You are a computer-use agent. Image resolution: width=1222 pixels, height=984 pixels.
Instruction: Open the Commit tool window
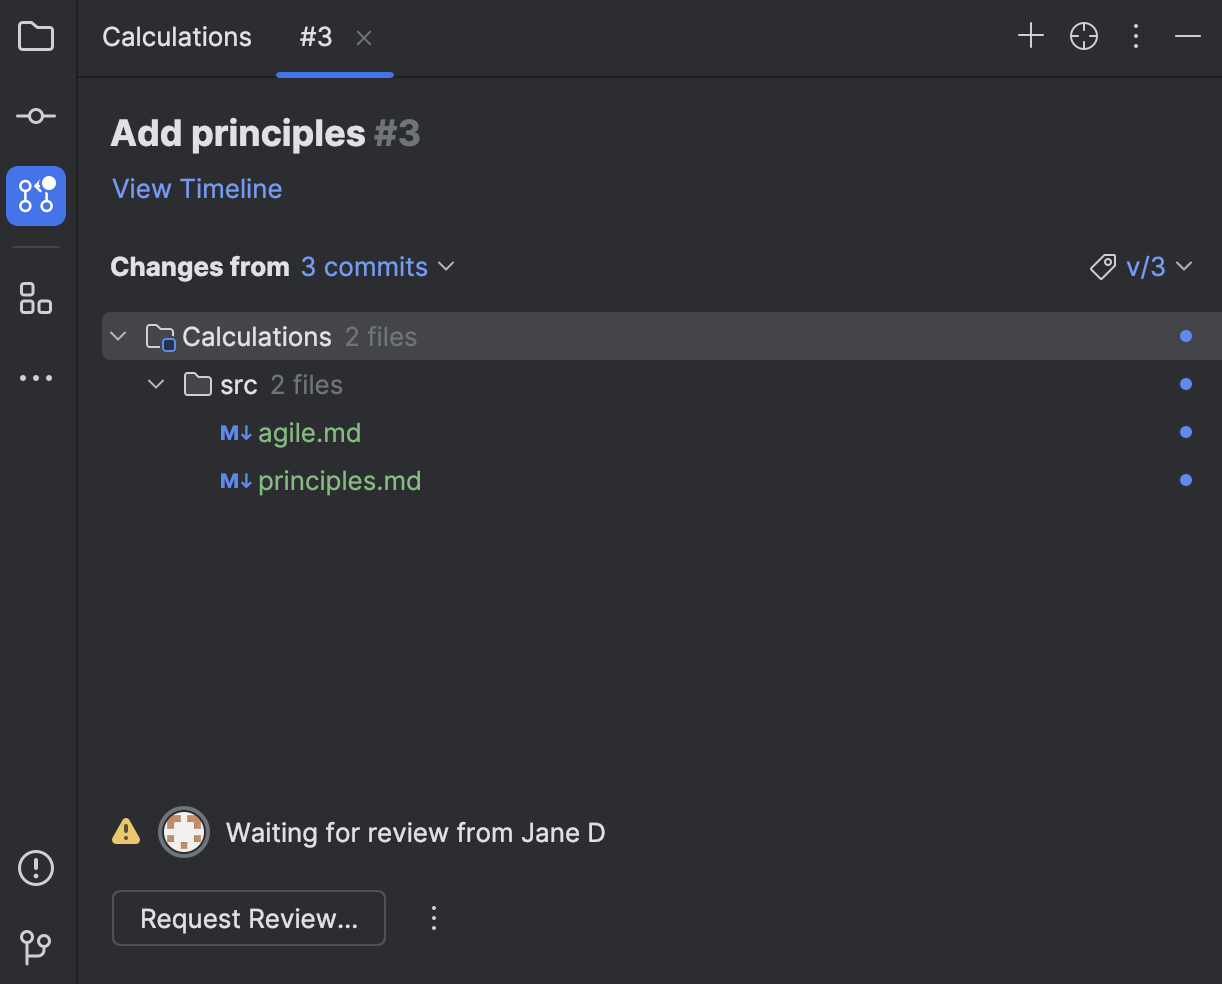(x=35, y=115)
